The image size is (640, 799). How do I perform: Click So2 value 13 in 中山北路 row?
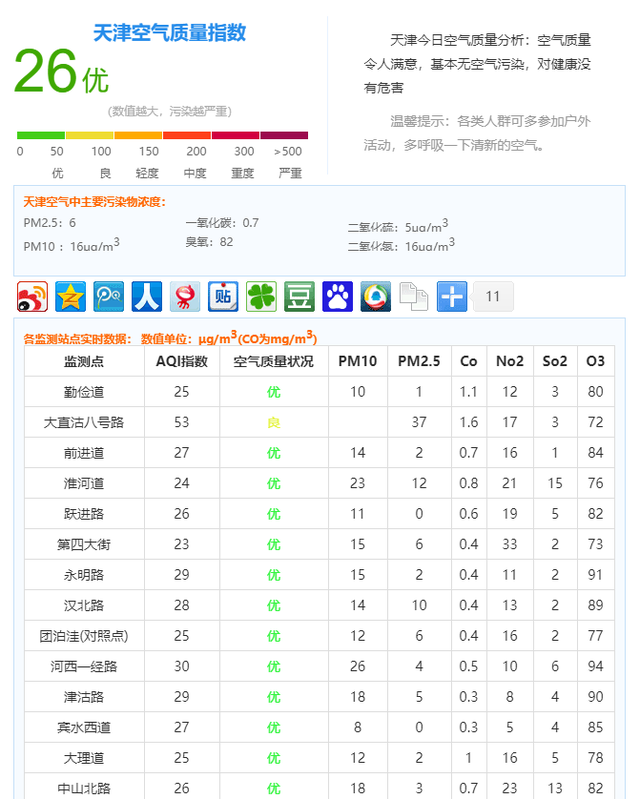point(555,788)
